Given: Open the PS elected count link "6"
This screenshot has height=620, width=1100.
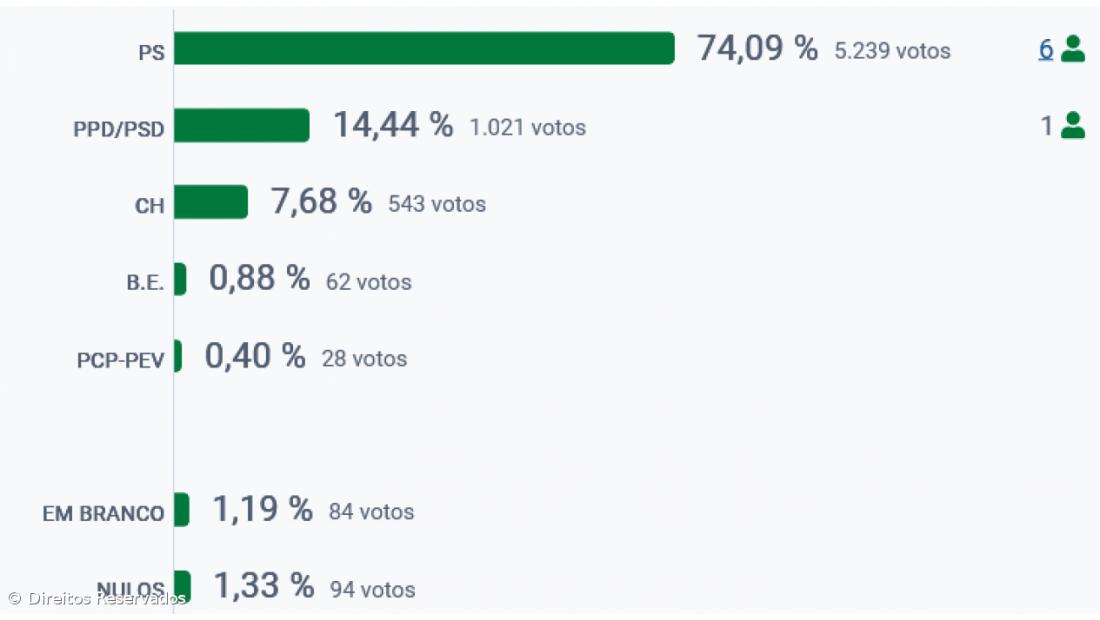Looking at the screenshot, I should pos(1046,49).
